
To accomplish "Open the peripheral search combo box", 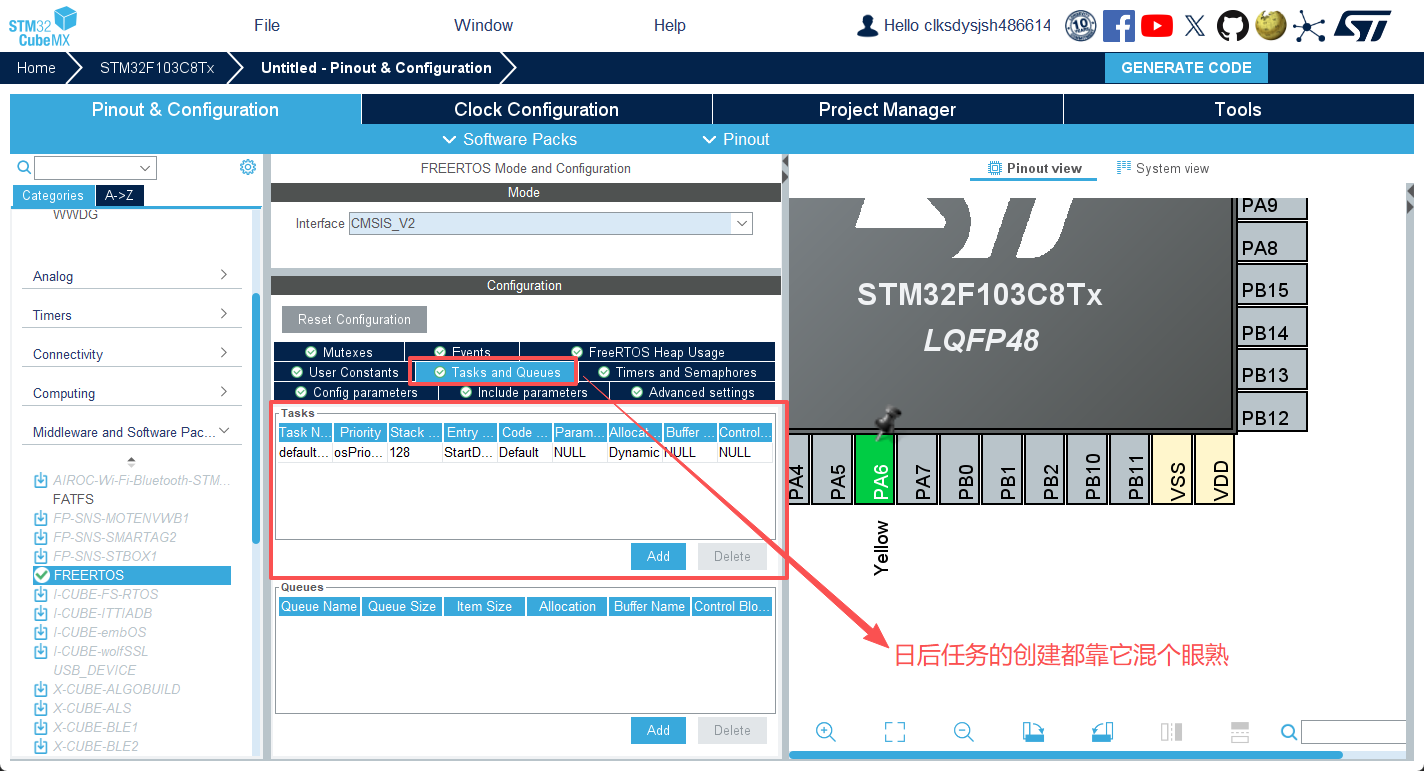I will (x=95, y=168).
